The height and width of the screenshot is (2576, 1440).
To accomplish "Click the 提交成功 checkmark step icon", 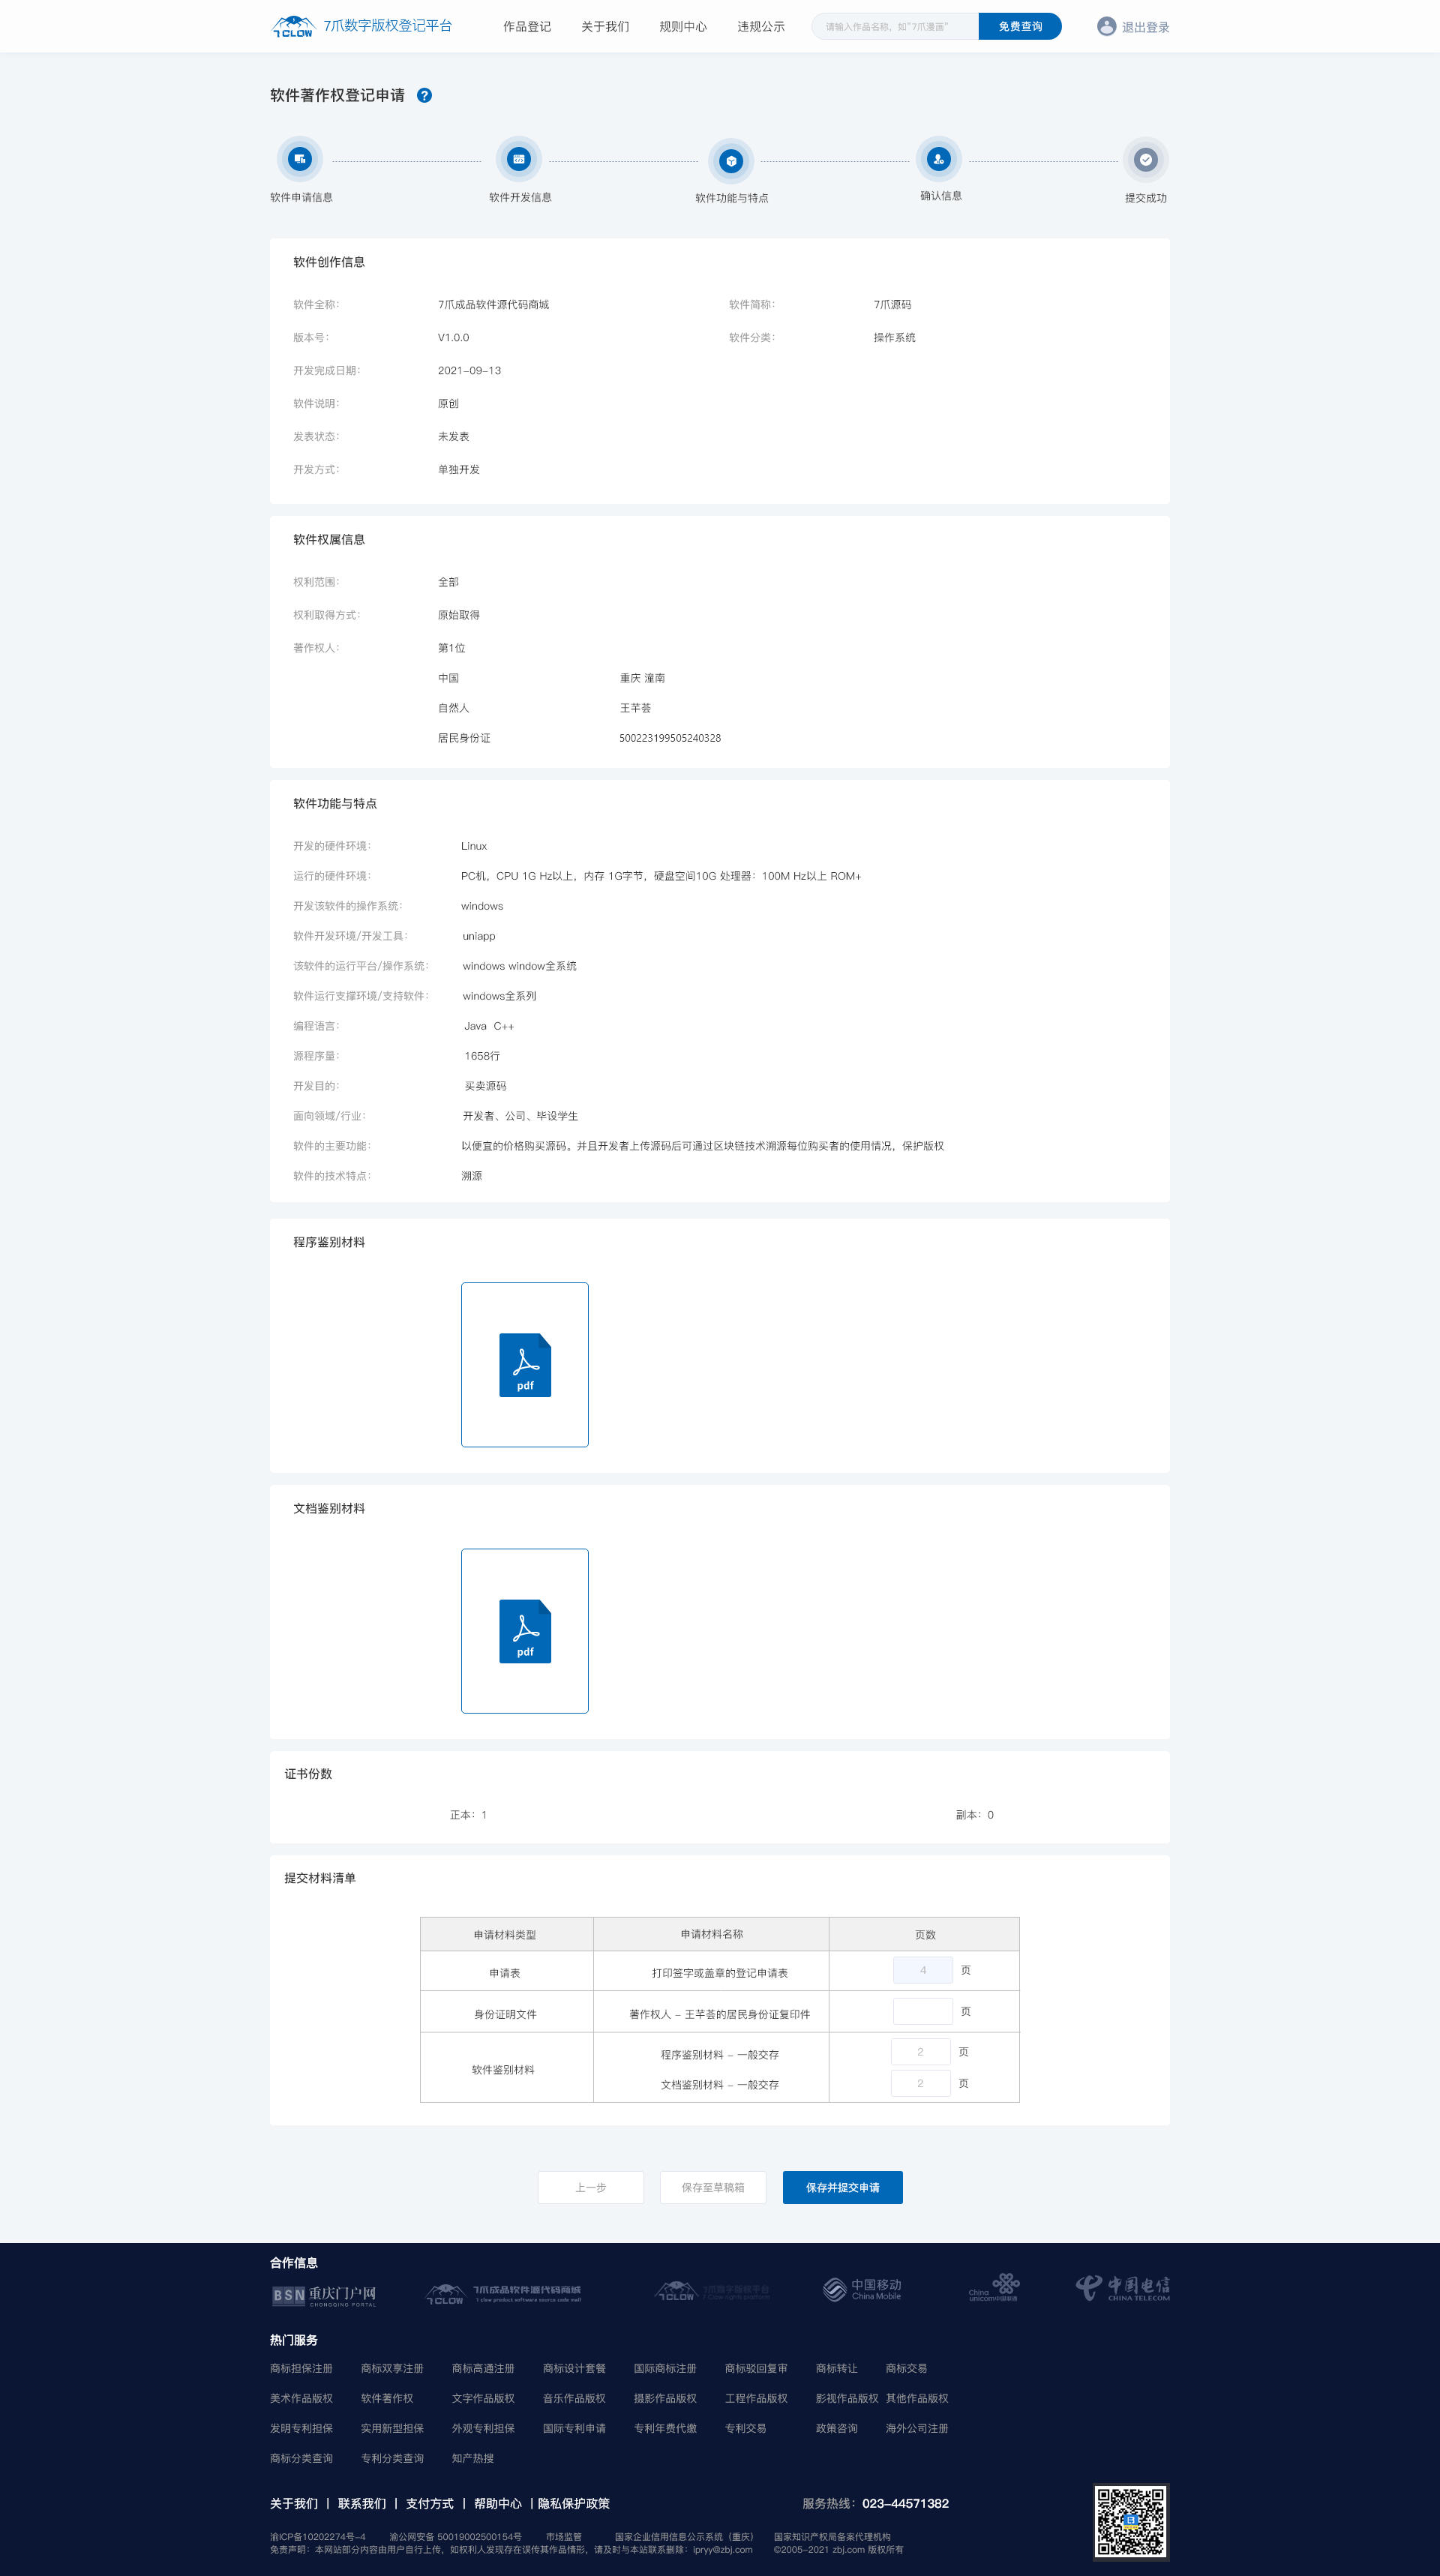I will click(1145, 159).
